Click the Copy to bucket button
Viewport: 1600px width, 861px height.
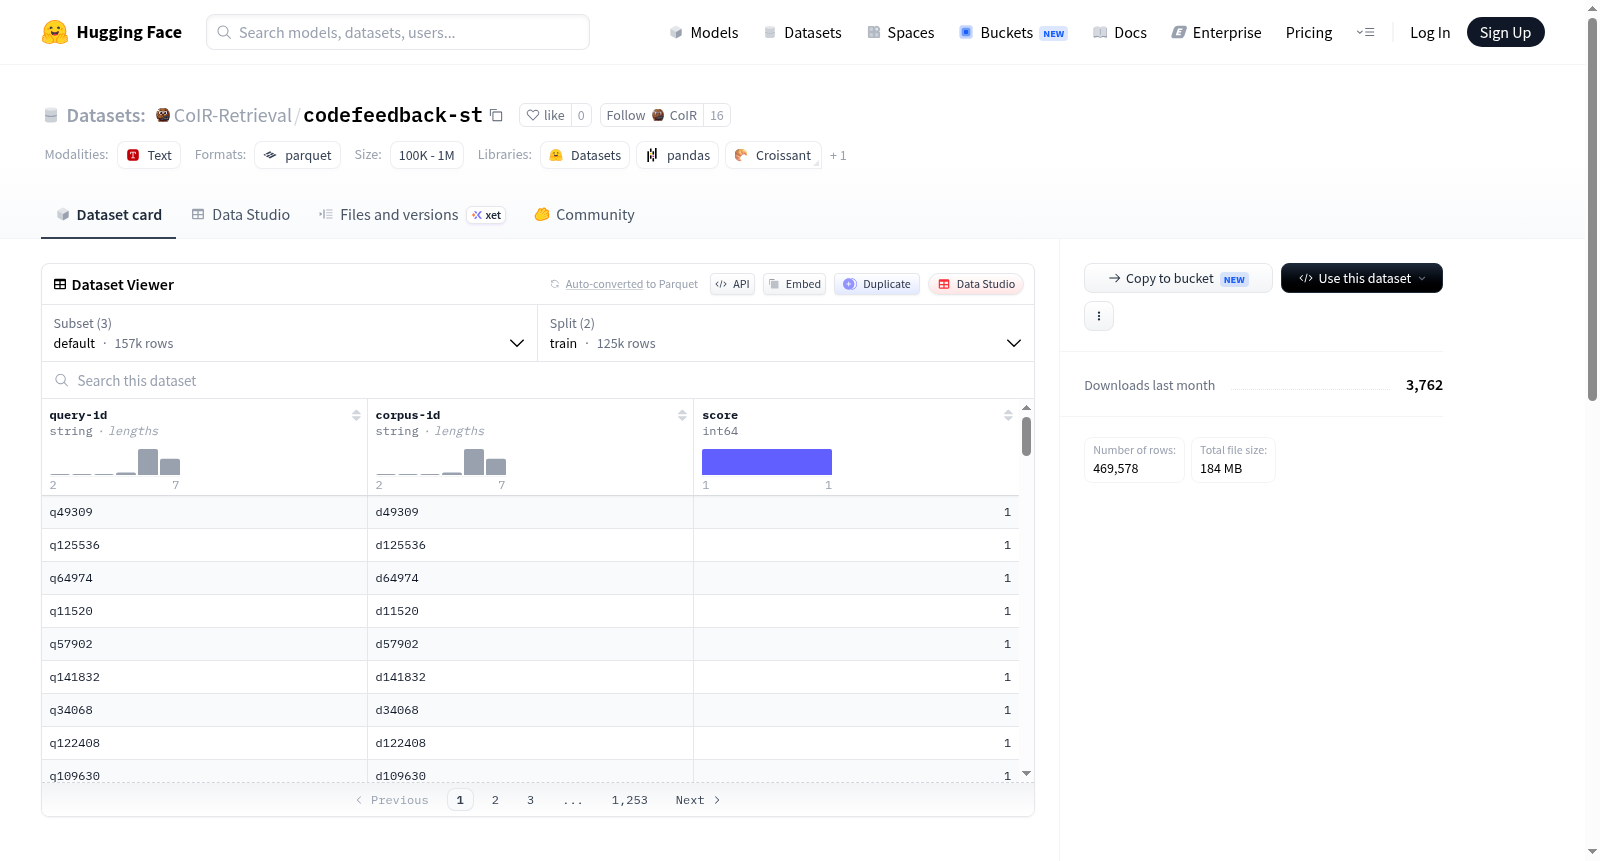click(x=1178, y=278)
